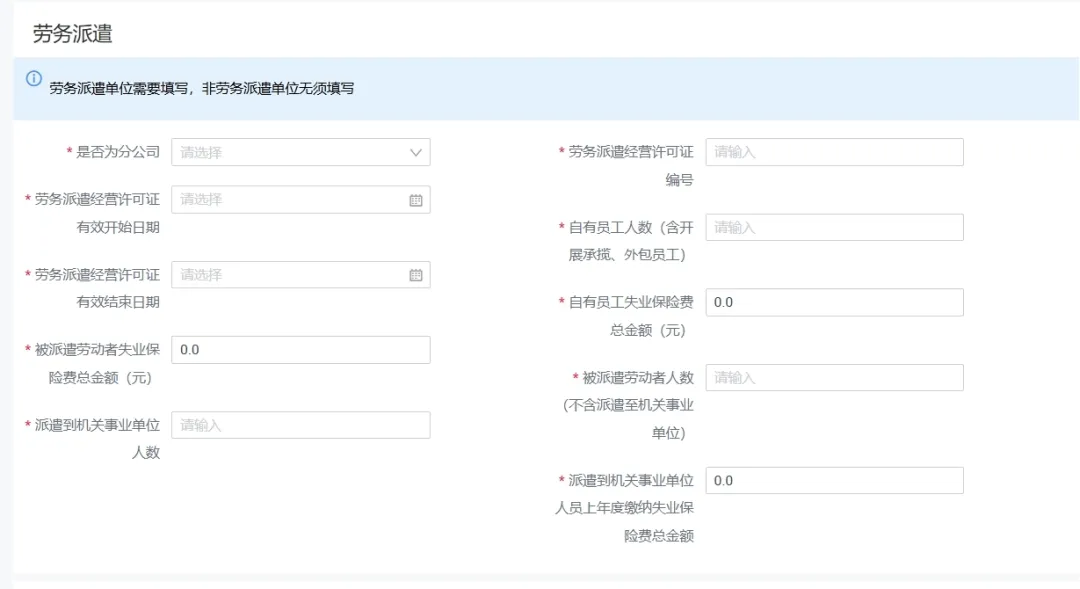
Task: Click the calendar icon in 有效开始日期 field
Action: [x=416, y=200]
